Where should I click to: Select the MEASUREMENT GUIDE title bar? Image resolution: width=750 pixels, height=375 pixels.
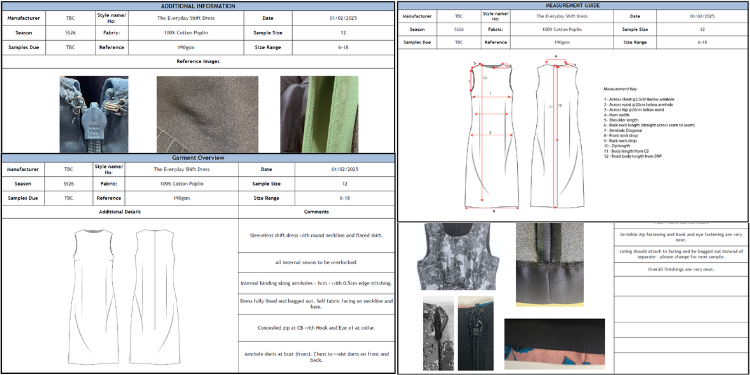click(573, 6)
